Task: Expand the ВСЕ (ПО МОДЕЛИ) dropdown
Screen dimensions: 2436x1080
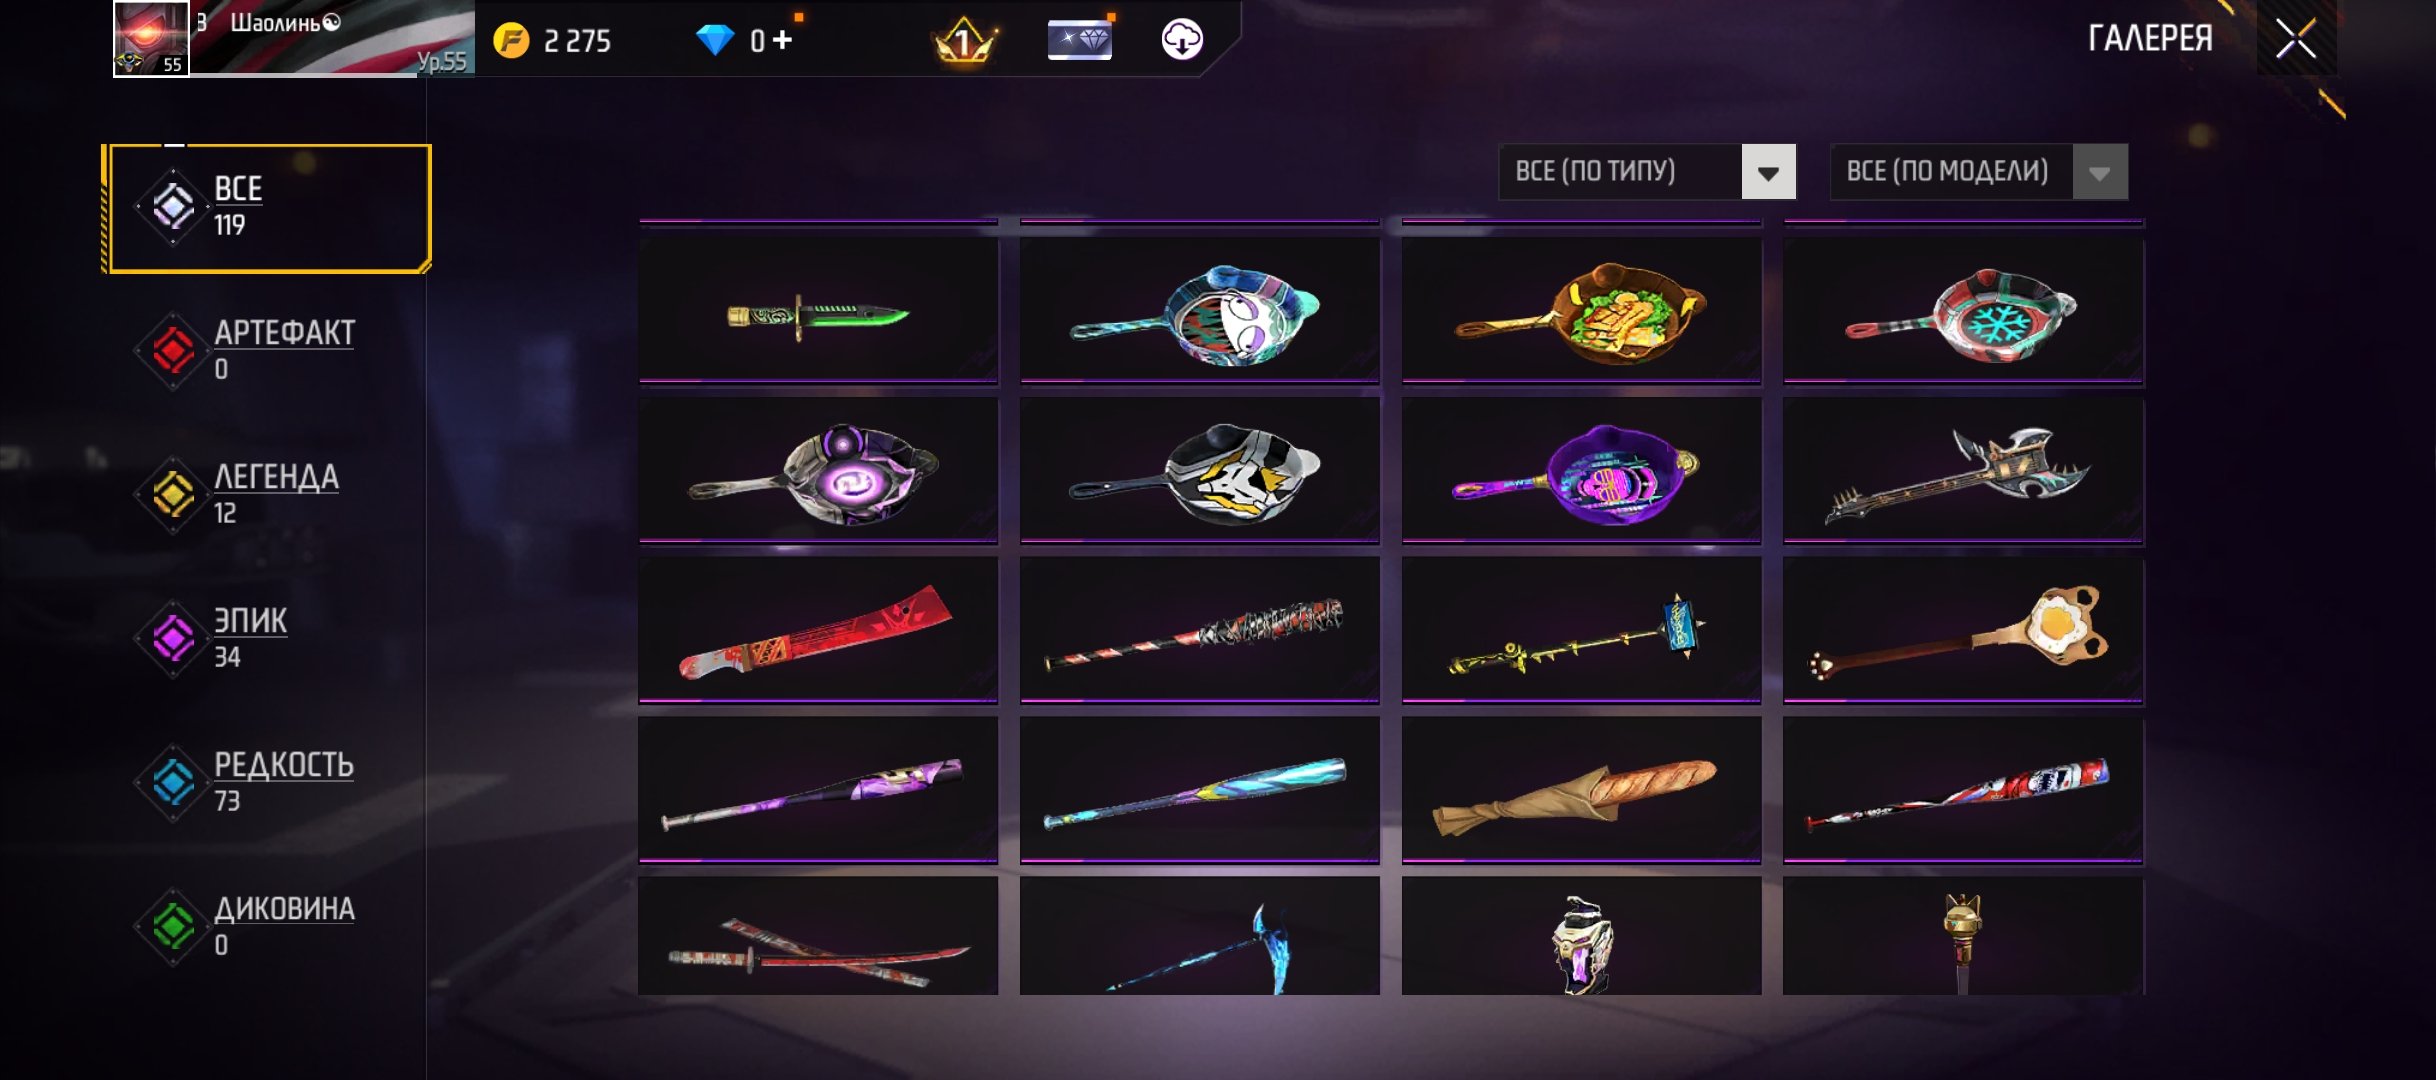Action: tap(1978, 172)
